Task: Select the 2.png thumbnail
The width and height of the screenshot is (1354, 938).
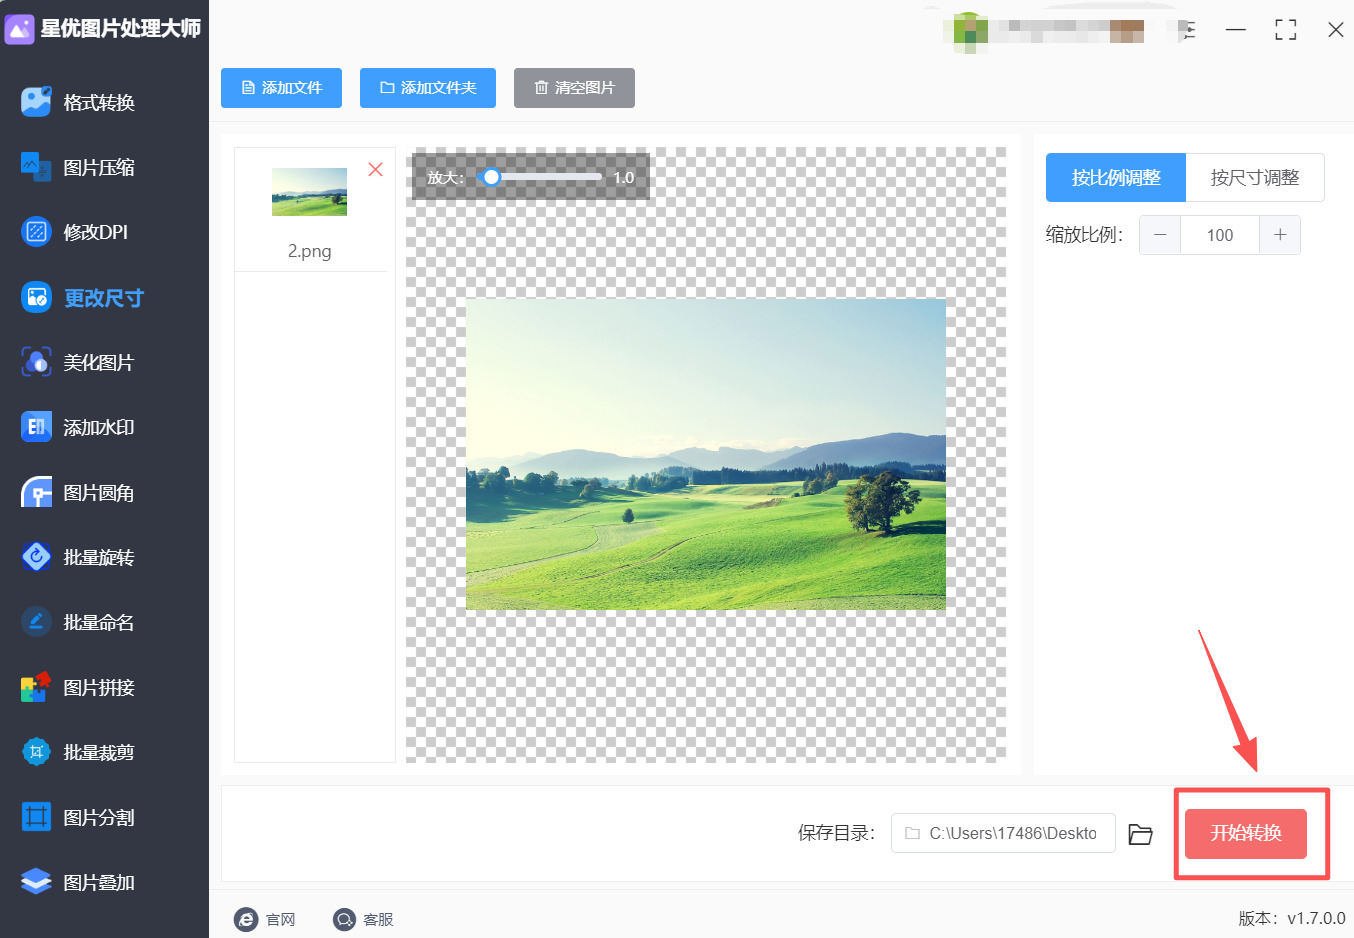Action: (309, 191)
